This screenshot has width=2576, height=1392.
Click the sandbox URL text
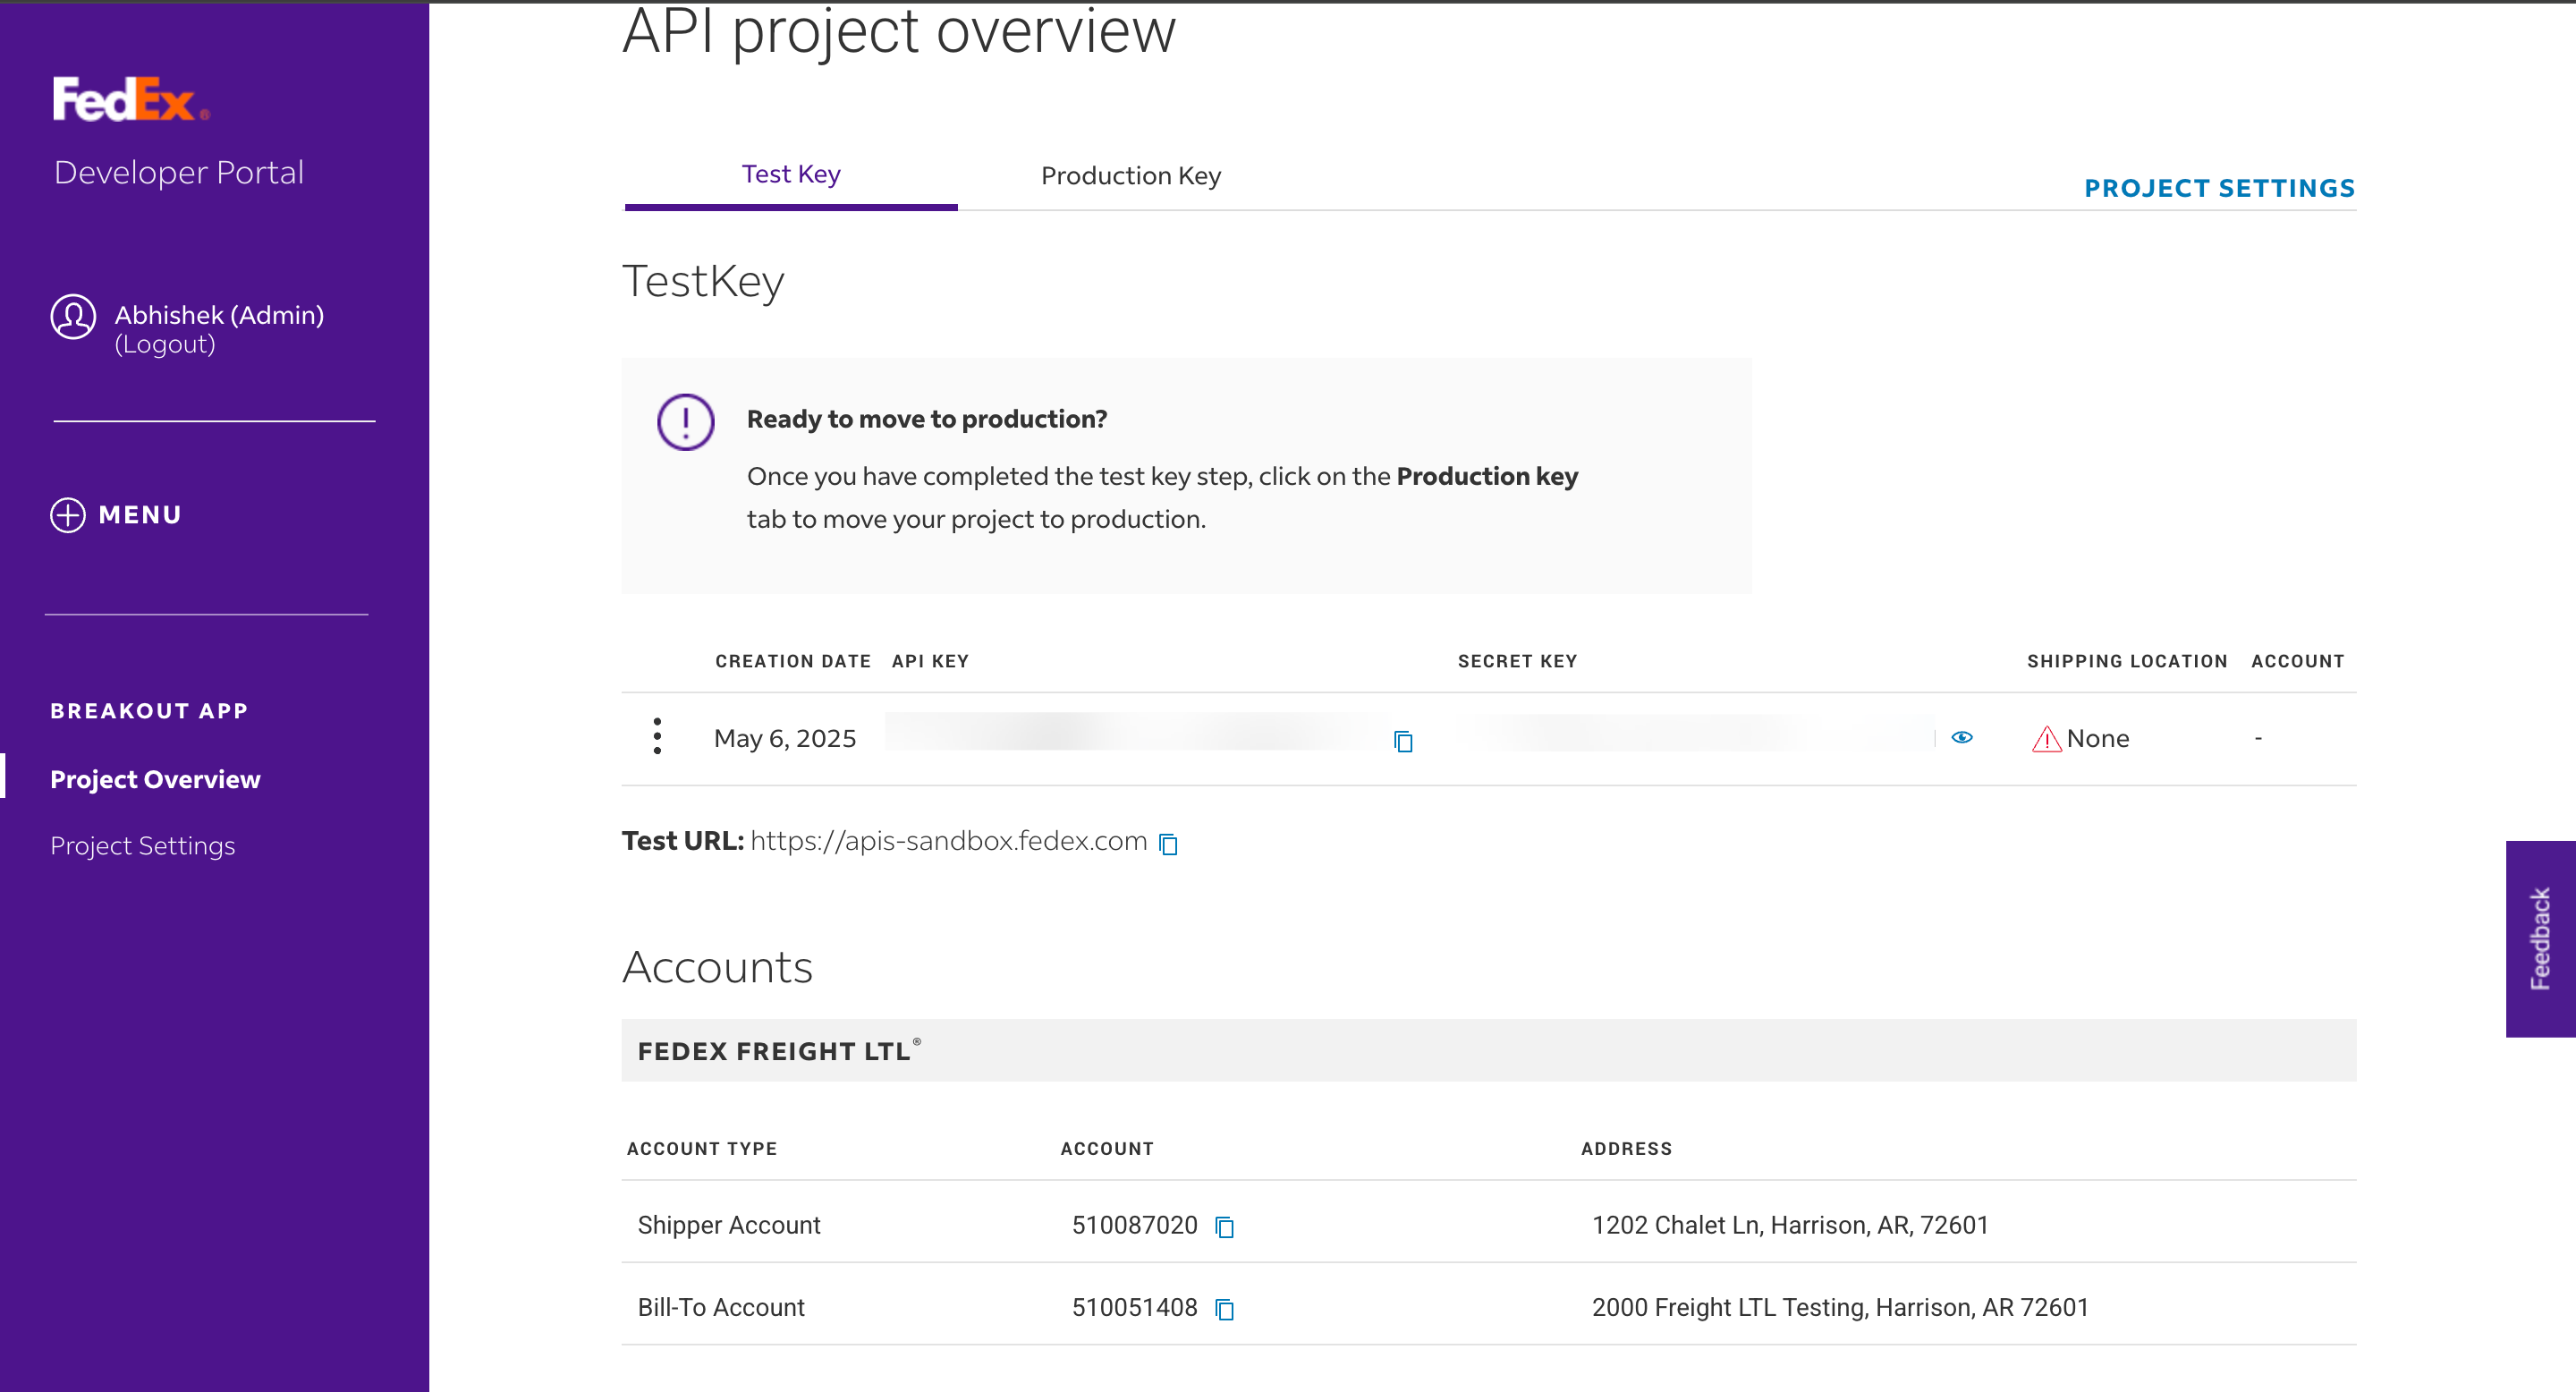pos(948,841)
